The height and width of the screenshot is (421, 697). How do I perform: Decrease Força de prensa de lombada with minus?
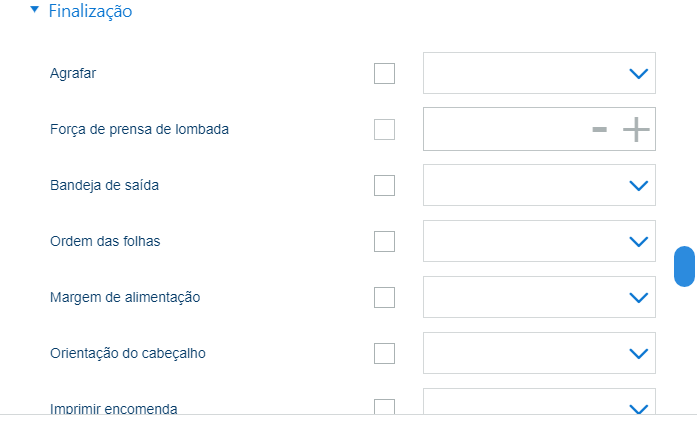(599, 130)
